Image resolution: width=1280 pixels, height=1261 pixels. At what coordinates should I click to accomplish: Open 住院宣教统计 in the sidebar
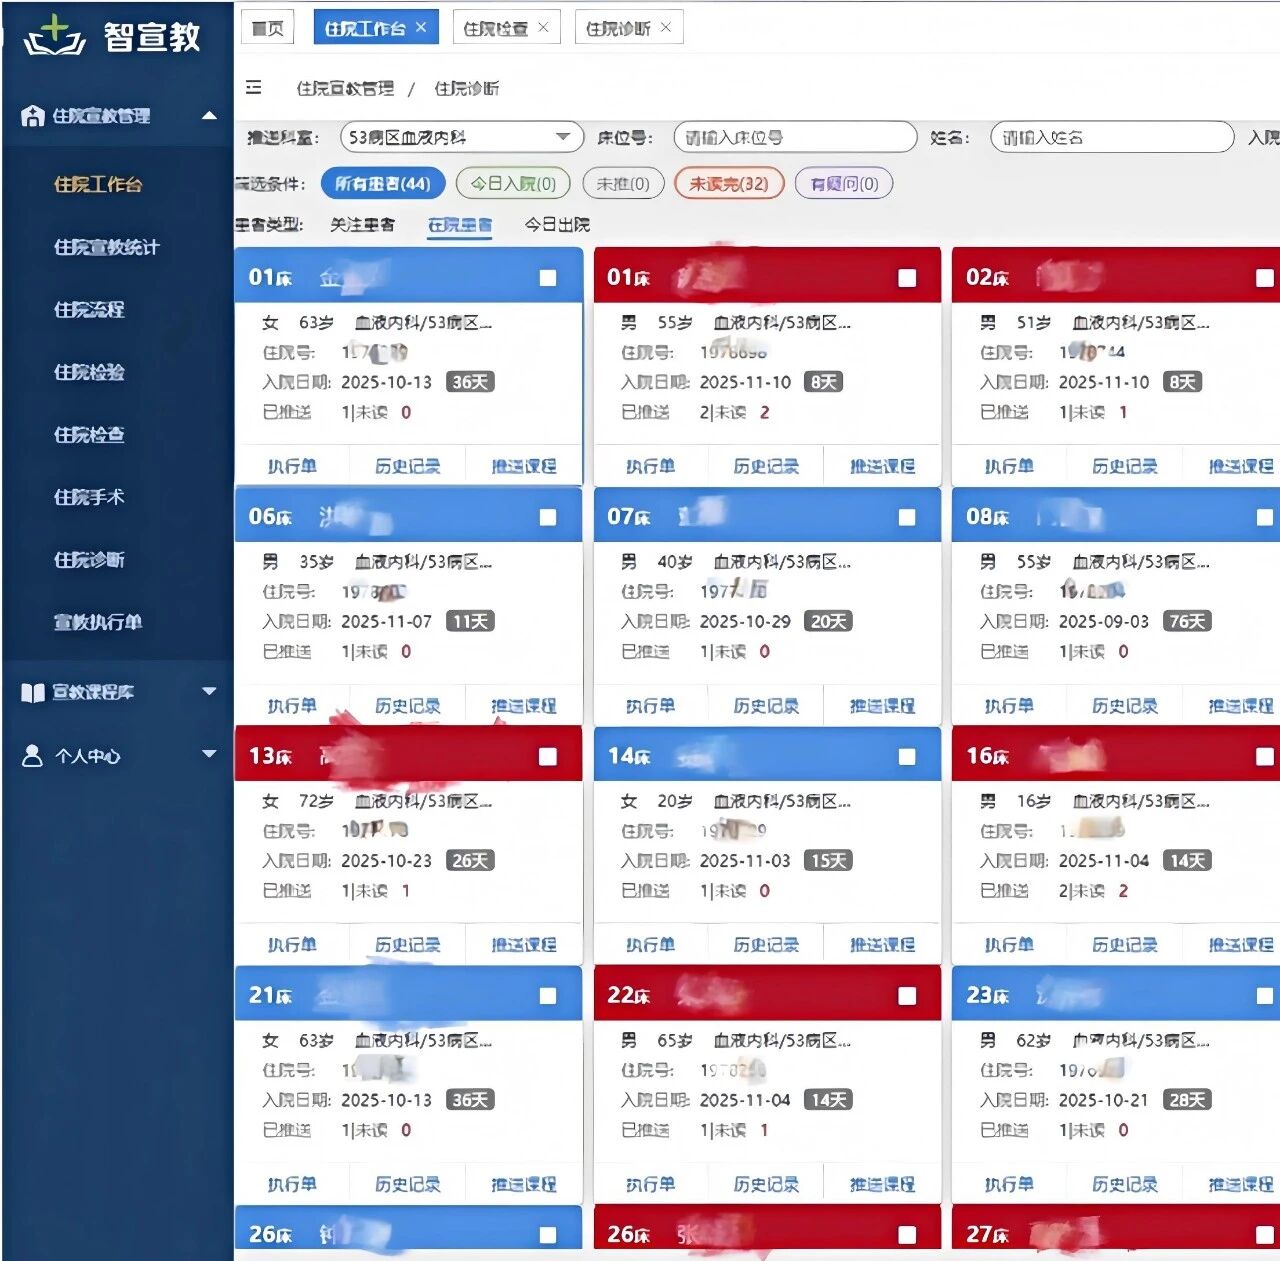[107, 247]
